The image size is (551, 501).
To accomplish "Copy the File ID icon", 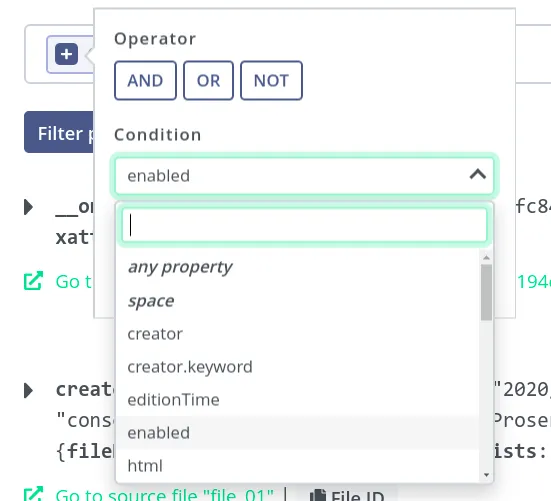I will tap(318, 495).
